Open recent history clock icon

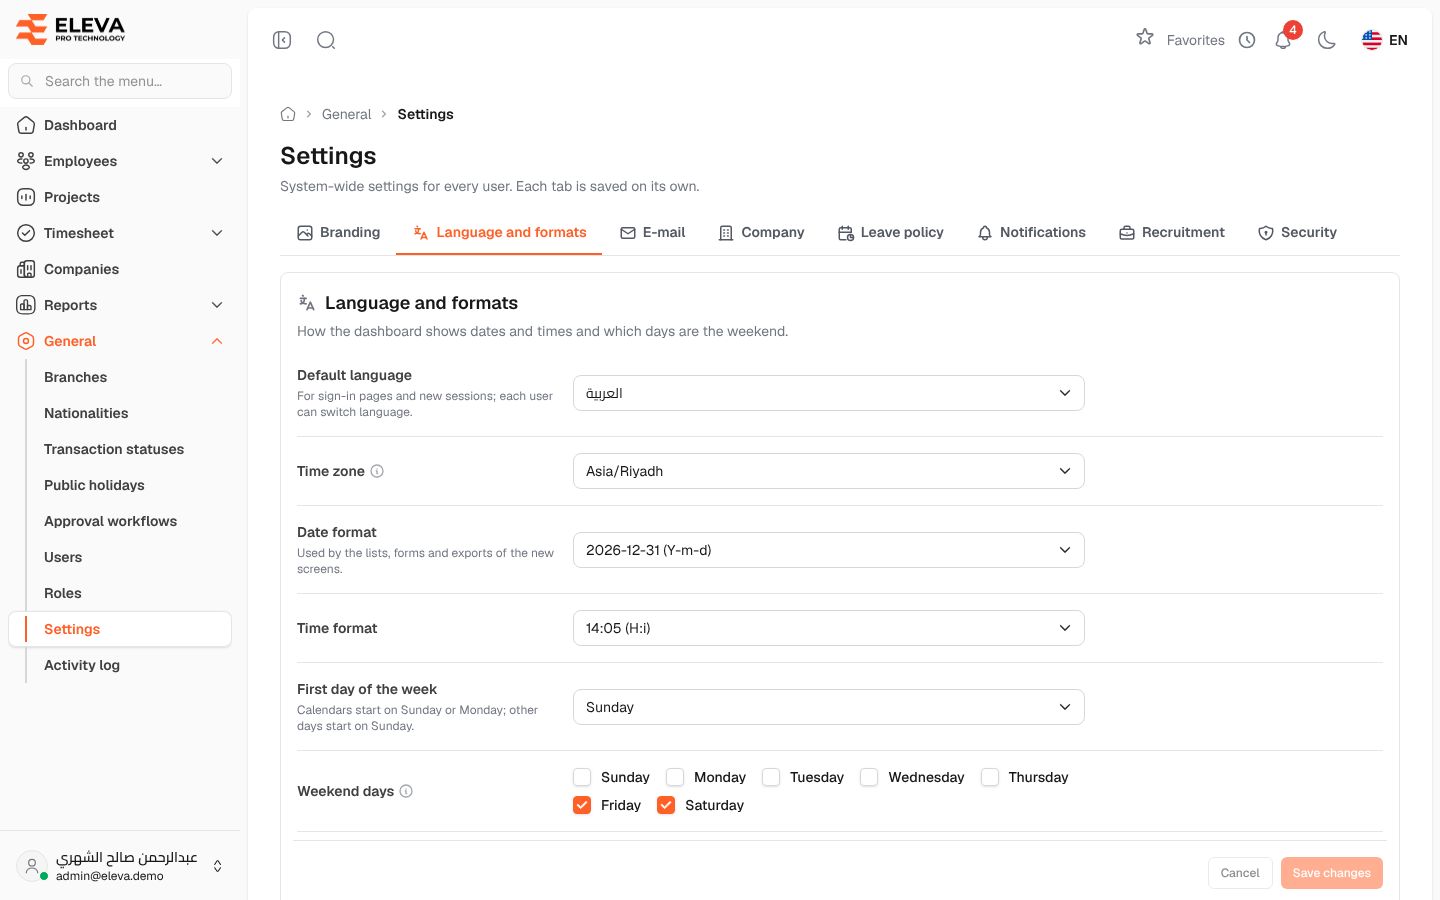pyautogui.click(x=1247, y=40)
